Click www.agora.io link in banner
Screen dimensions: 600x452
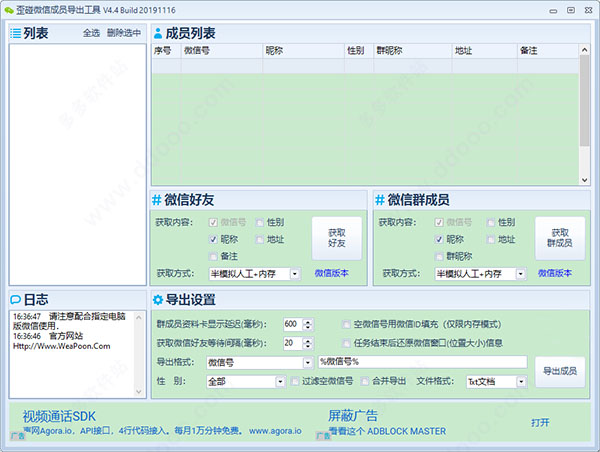[x=275, y=431]
